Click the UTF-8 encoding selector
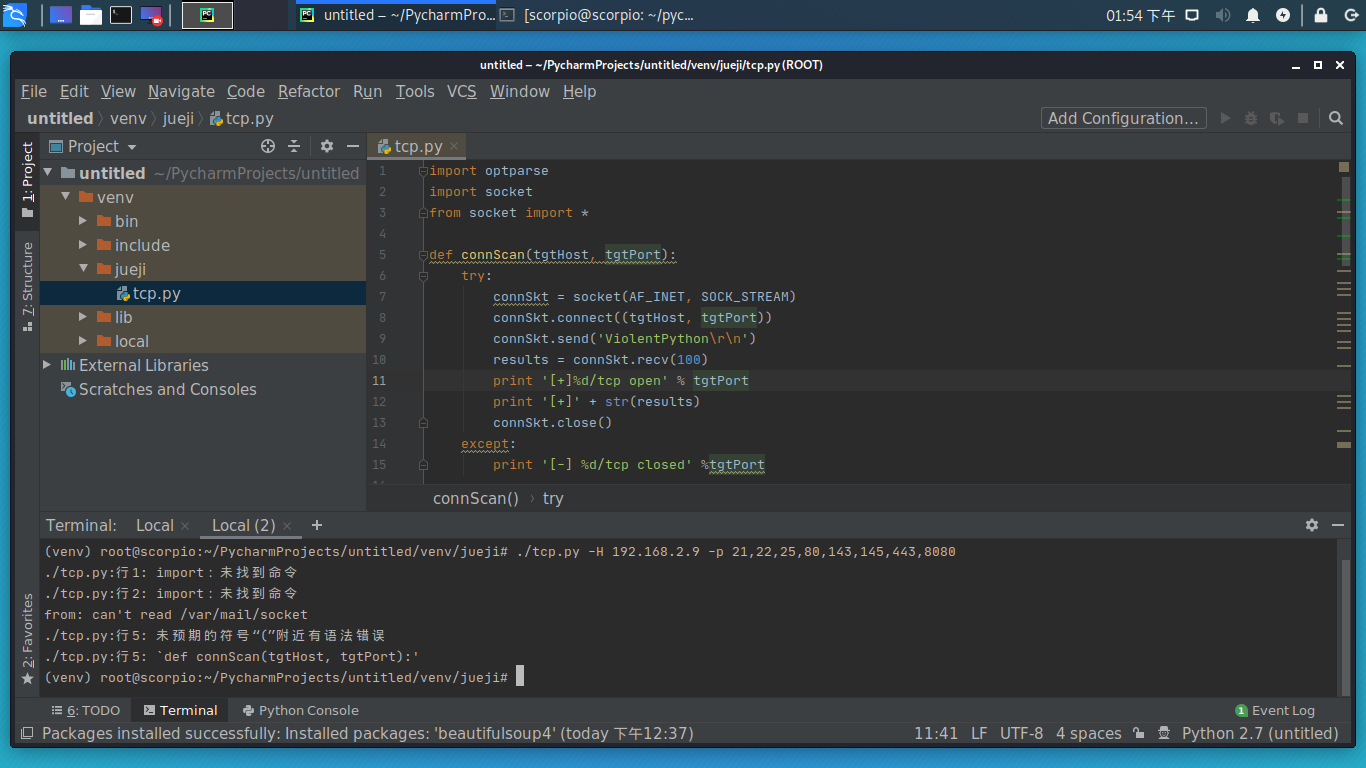This screenshot has width=1366, height=768. pyautogui.click(x=1021, y=733)
